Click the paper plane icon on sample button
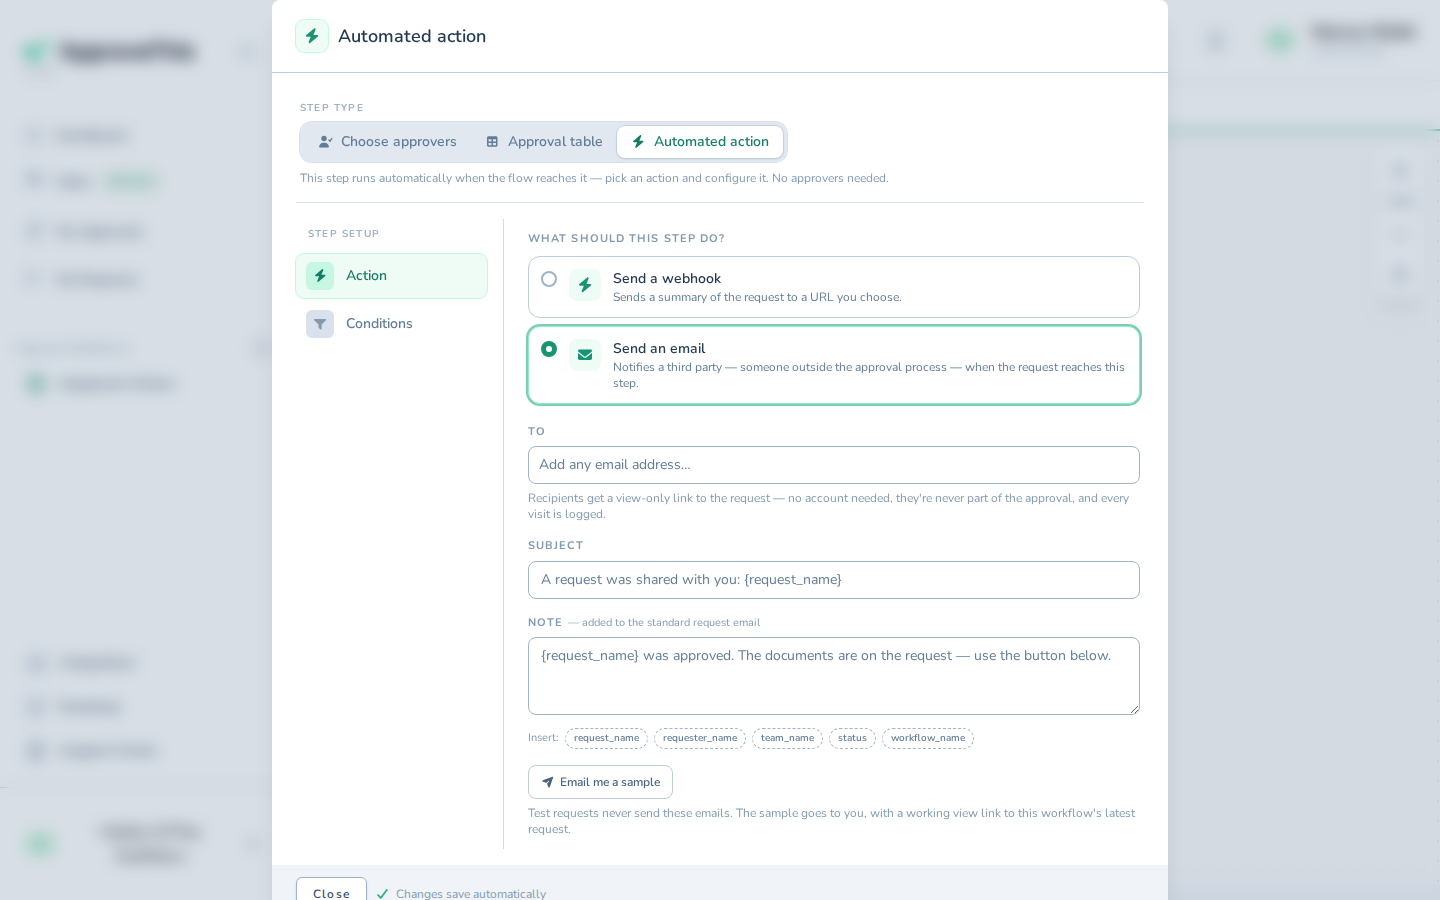This screenshot has height=900, width=1440. (547, 782)
